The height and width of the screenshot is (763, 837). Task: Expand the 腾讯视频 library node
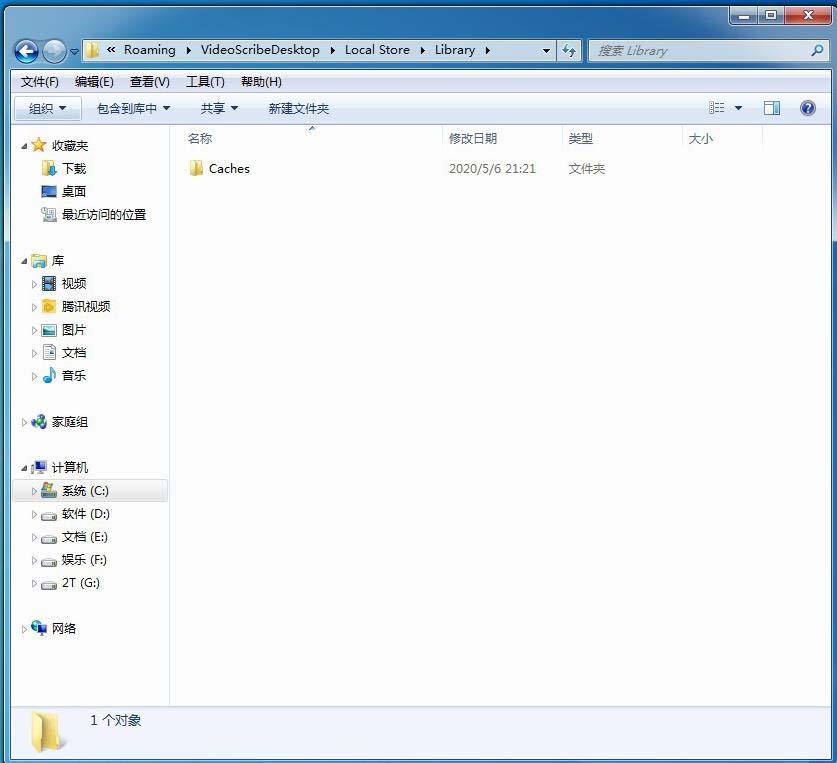click(34, 307)
